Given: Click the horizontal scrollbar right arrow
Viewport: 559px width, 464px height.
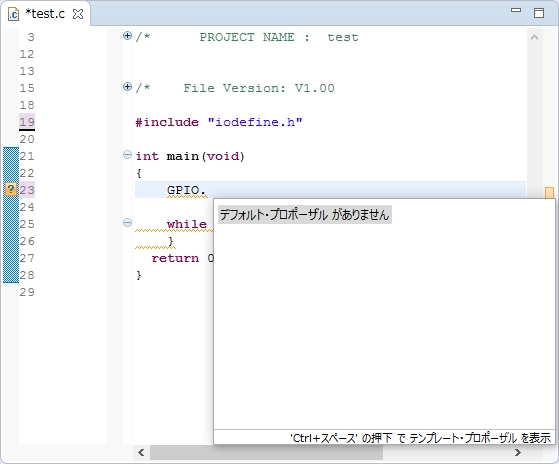Looking at the screenshot, I should pyautogui.click(x=518, y=453).
